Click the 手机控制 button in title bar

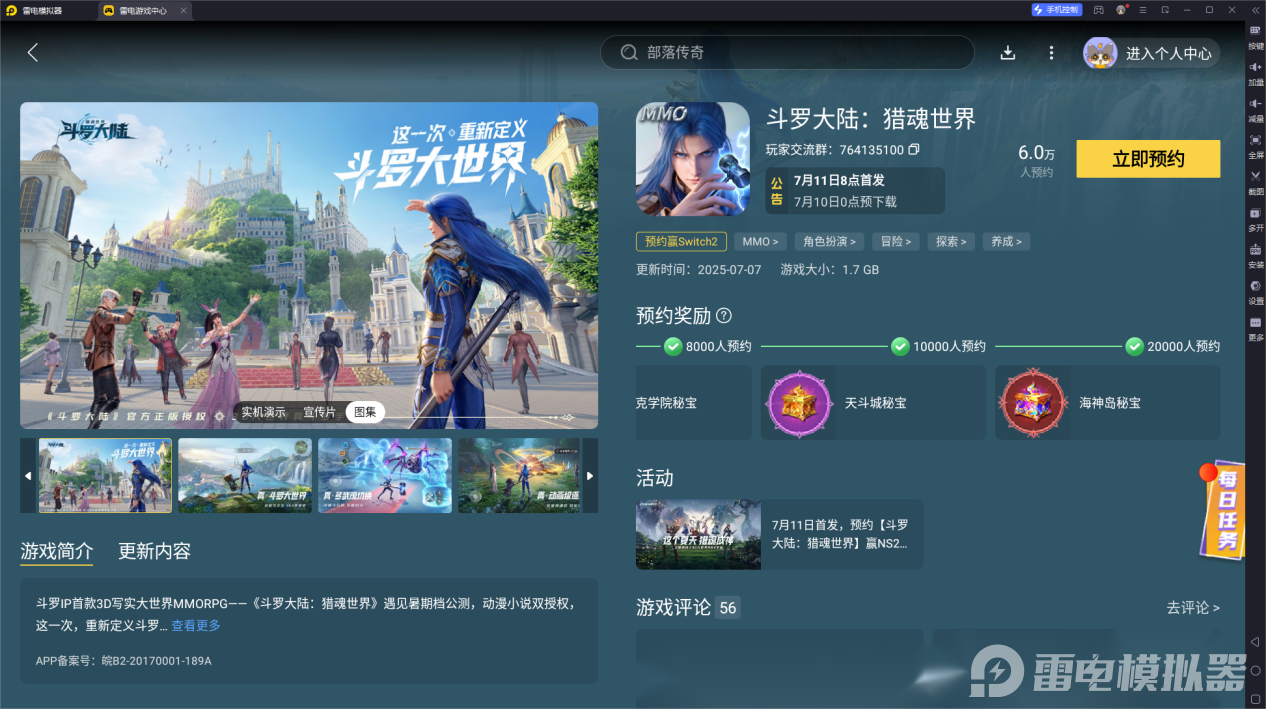tap(1056, 10)
